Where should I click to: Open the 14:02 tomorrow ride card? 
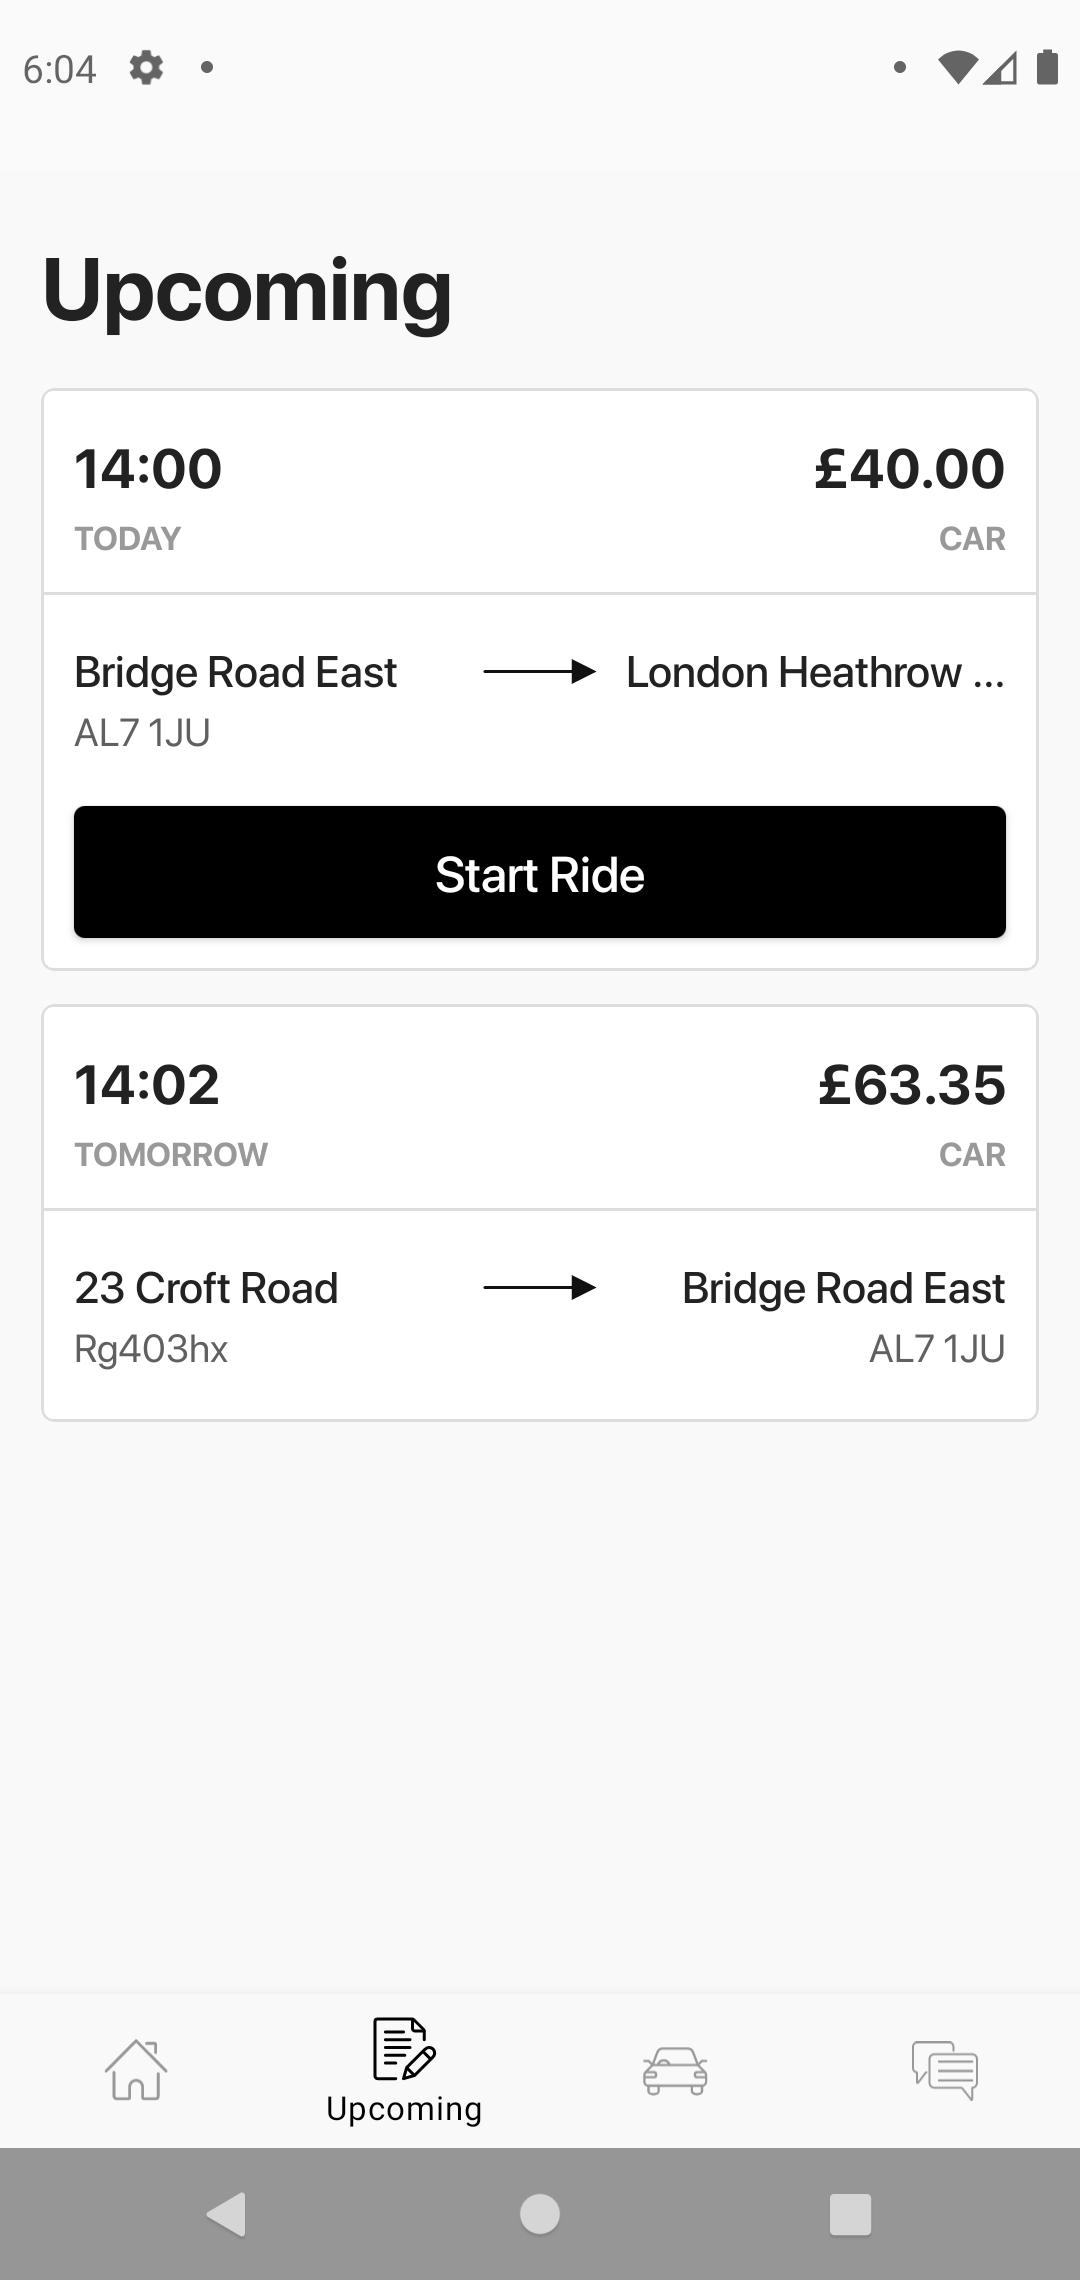(540, 1213)
